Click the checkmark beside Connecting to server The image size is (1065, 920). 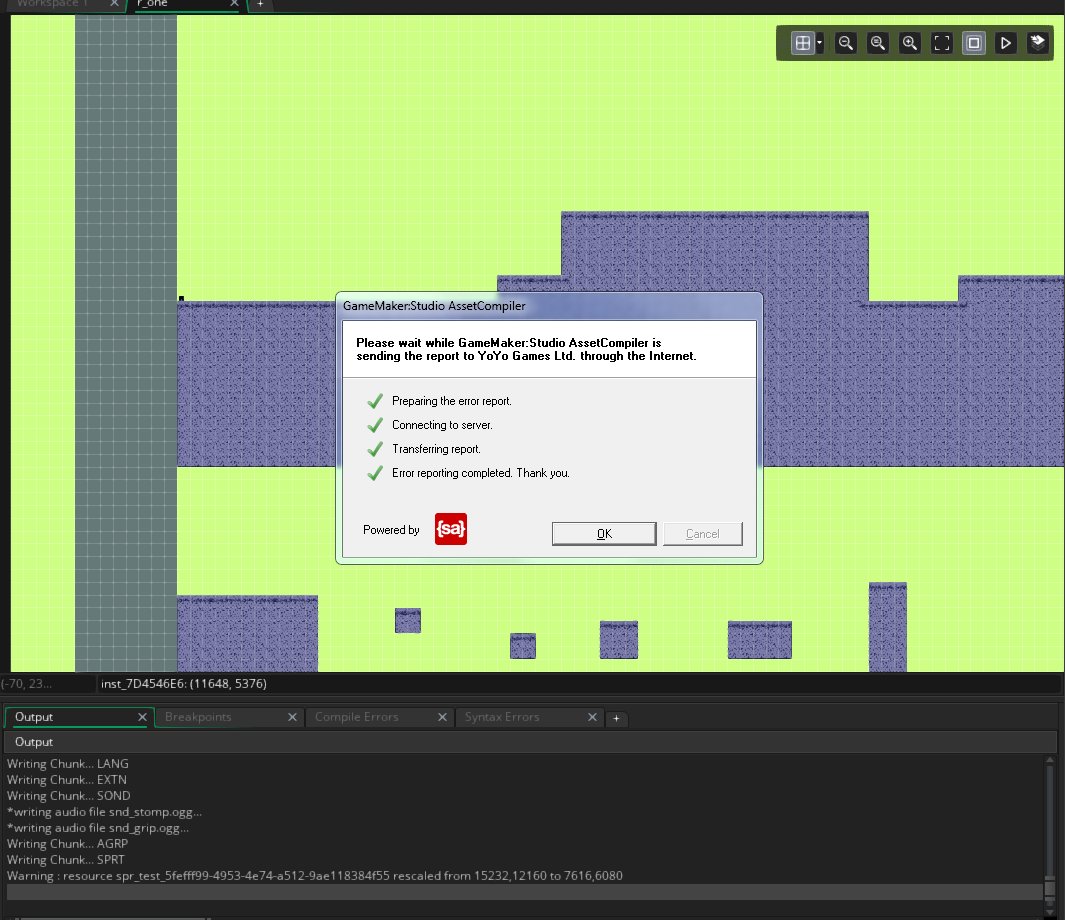pos(375,425)
